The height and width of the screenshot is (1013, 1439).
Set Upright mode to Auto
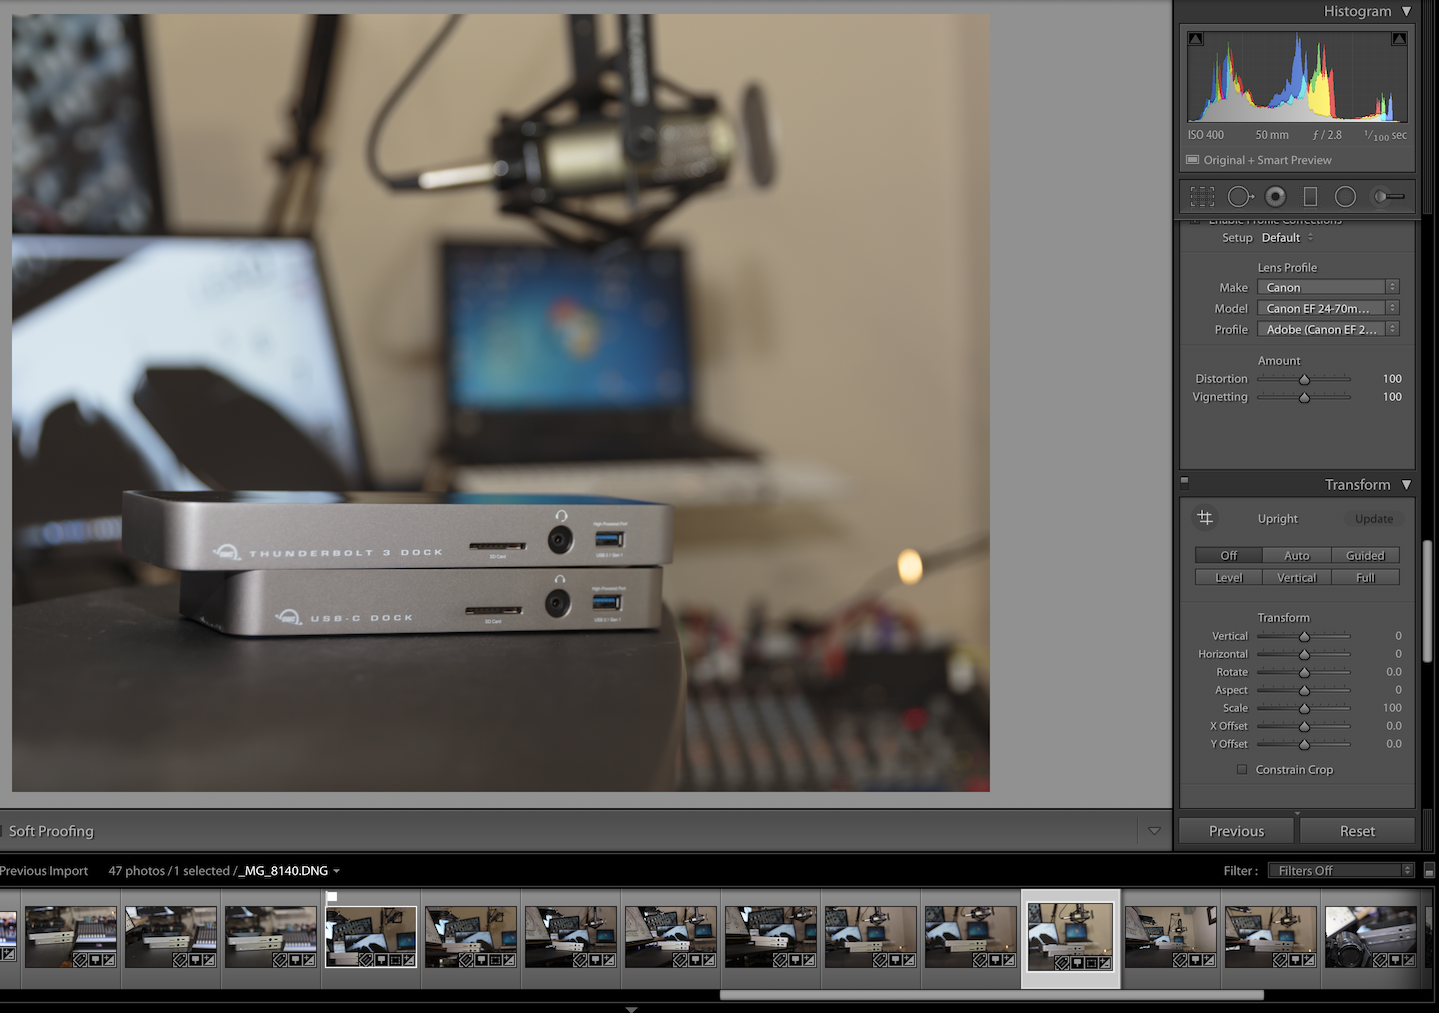pyautogui.click(x=1297, y=556)
